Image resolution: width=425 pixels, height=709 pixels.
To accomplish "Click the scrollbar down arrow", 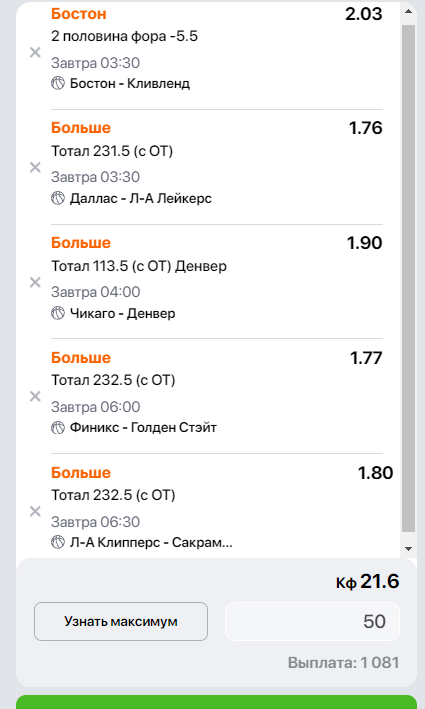I will tap(409, 548).
